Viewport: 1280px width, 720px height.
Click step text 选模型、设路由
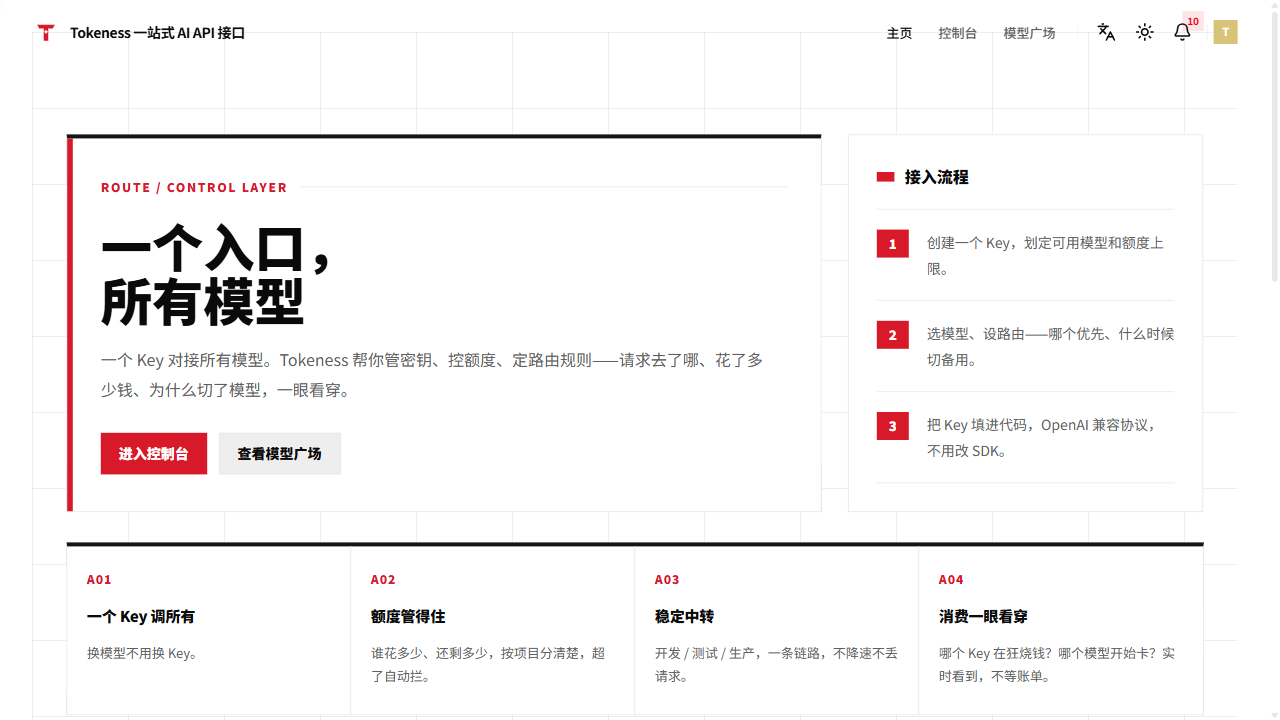(x=1050, y=347)
